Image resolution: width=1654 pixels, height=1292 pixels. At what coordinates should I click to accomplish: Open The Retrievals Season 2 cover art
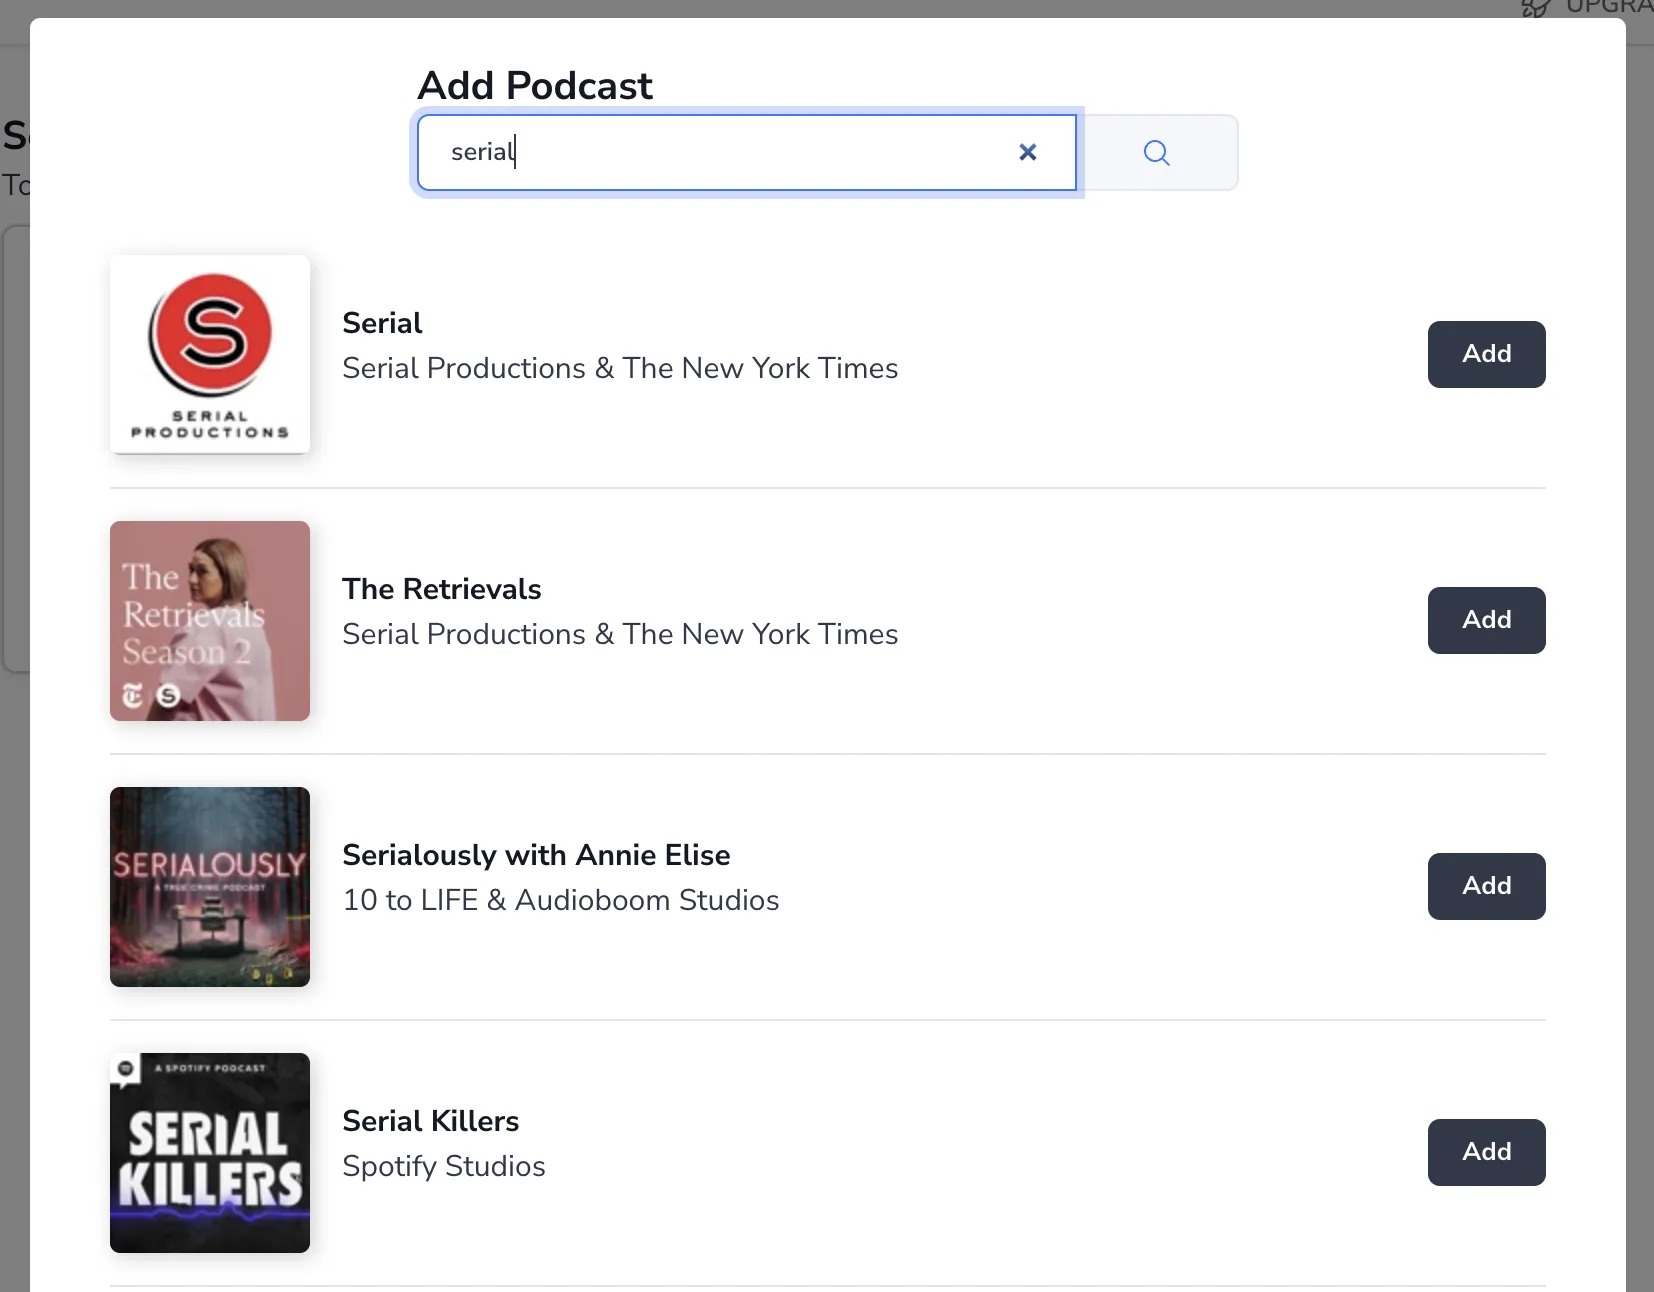coord(210,621)
